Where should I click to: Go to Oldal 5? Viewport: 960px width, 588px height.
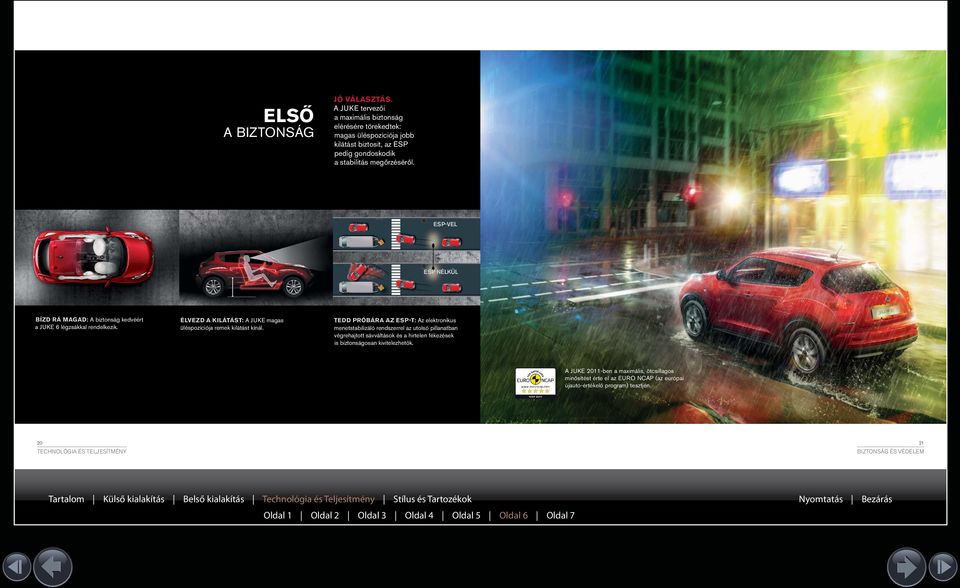pos(466,516)
